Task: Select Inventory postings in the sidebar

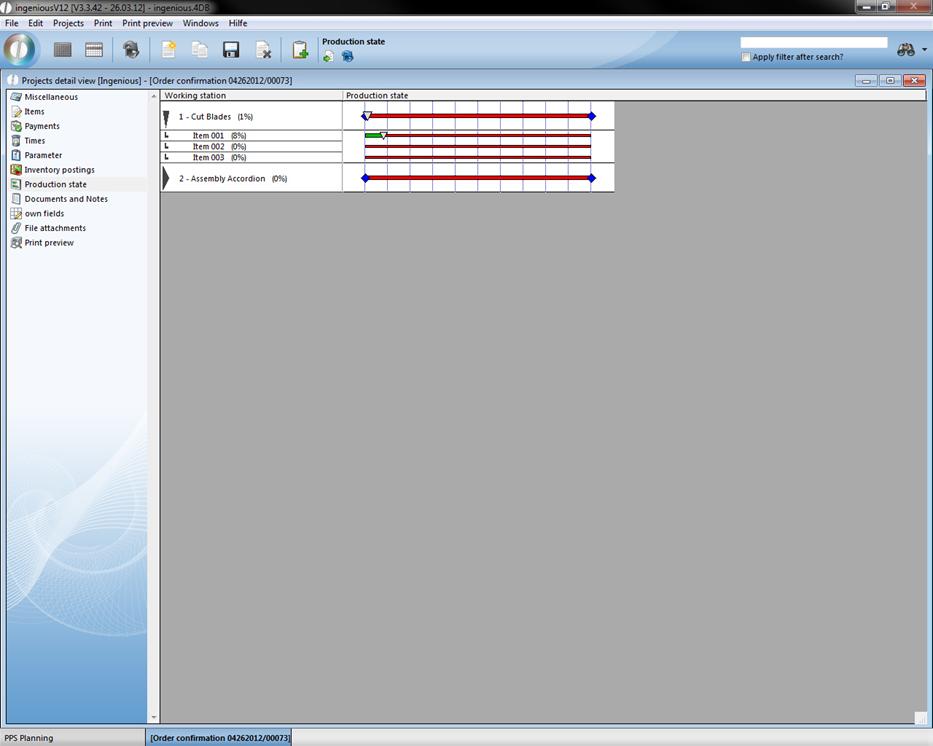Action: click(59, 170)
